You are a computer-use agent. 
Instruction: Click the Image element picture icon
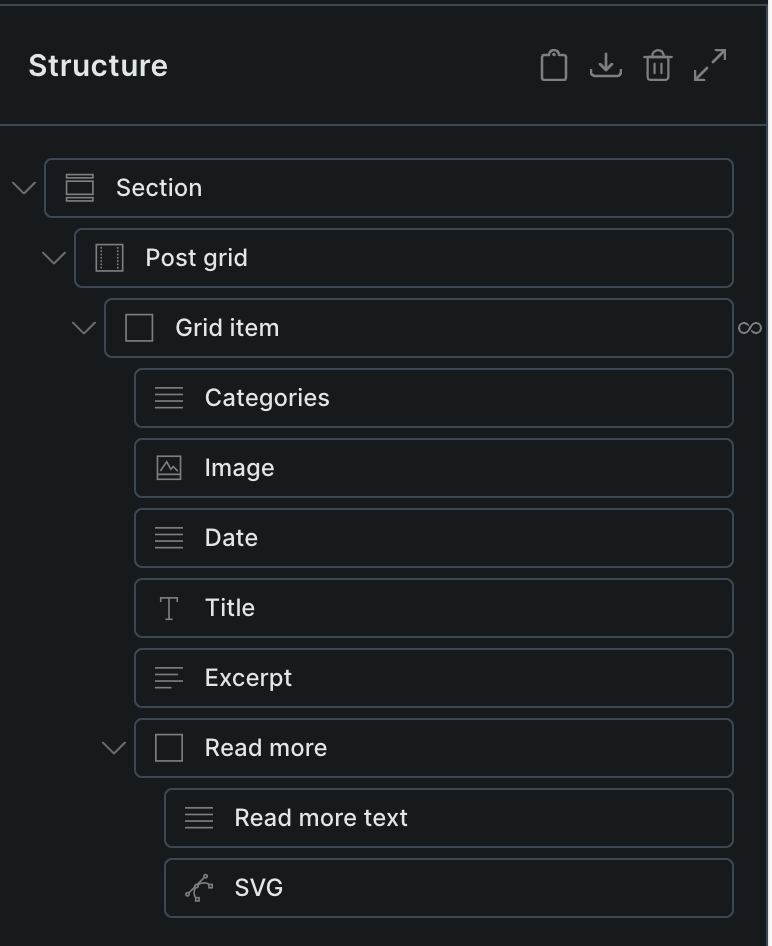pos(169,468)
